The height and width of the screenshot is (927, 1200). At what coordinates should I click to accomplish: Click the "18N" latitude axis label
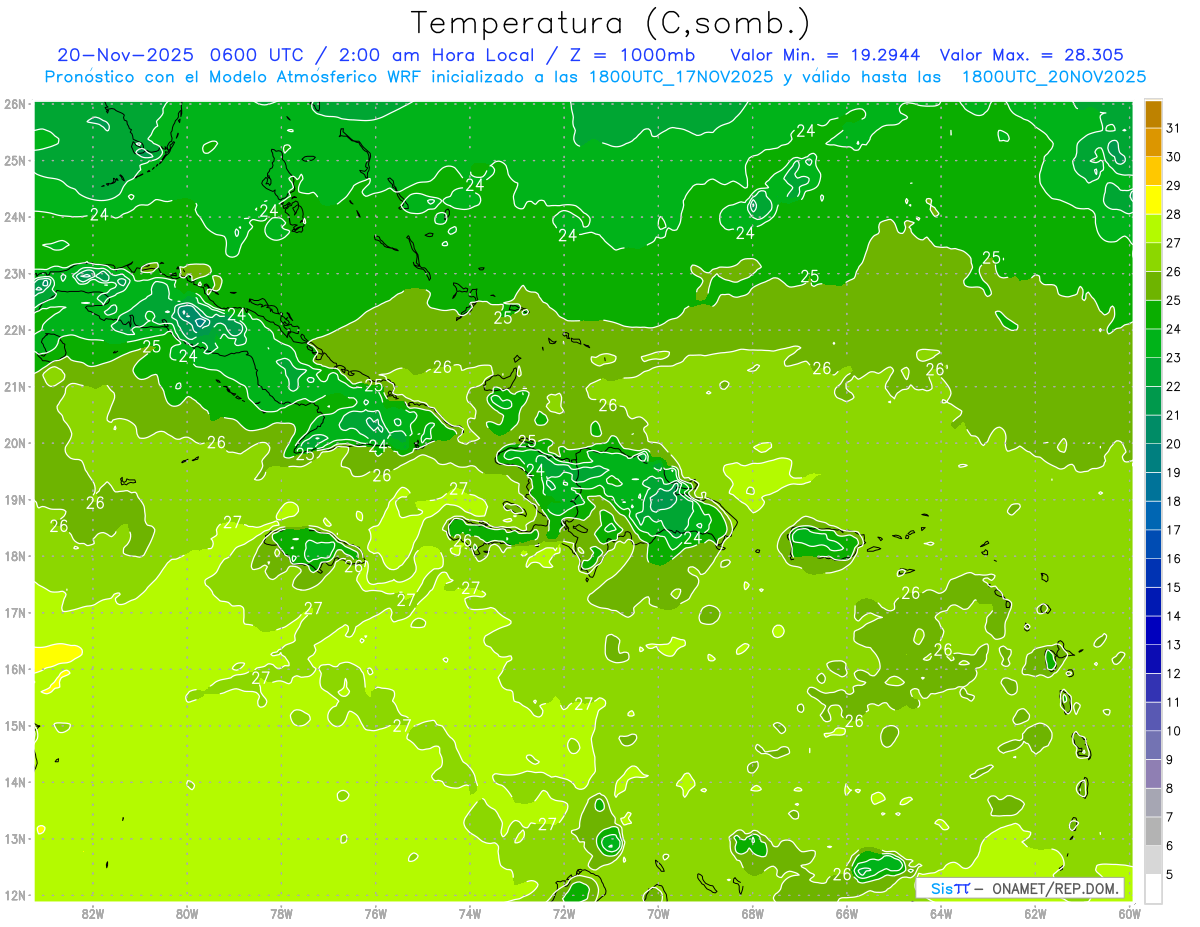[x=15, y=556]
